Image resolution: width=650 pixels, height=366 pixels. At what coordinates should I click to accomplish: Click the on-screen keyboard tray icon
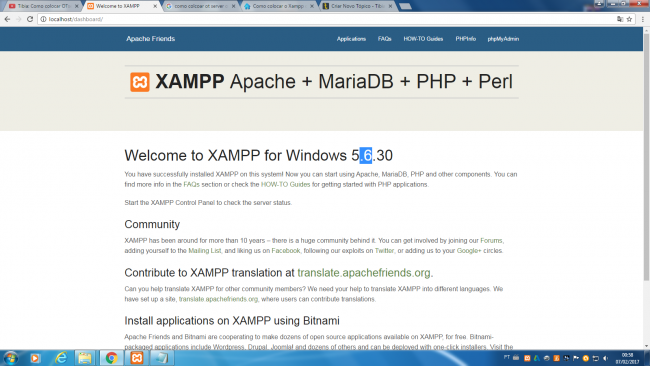point(516,357)
